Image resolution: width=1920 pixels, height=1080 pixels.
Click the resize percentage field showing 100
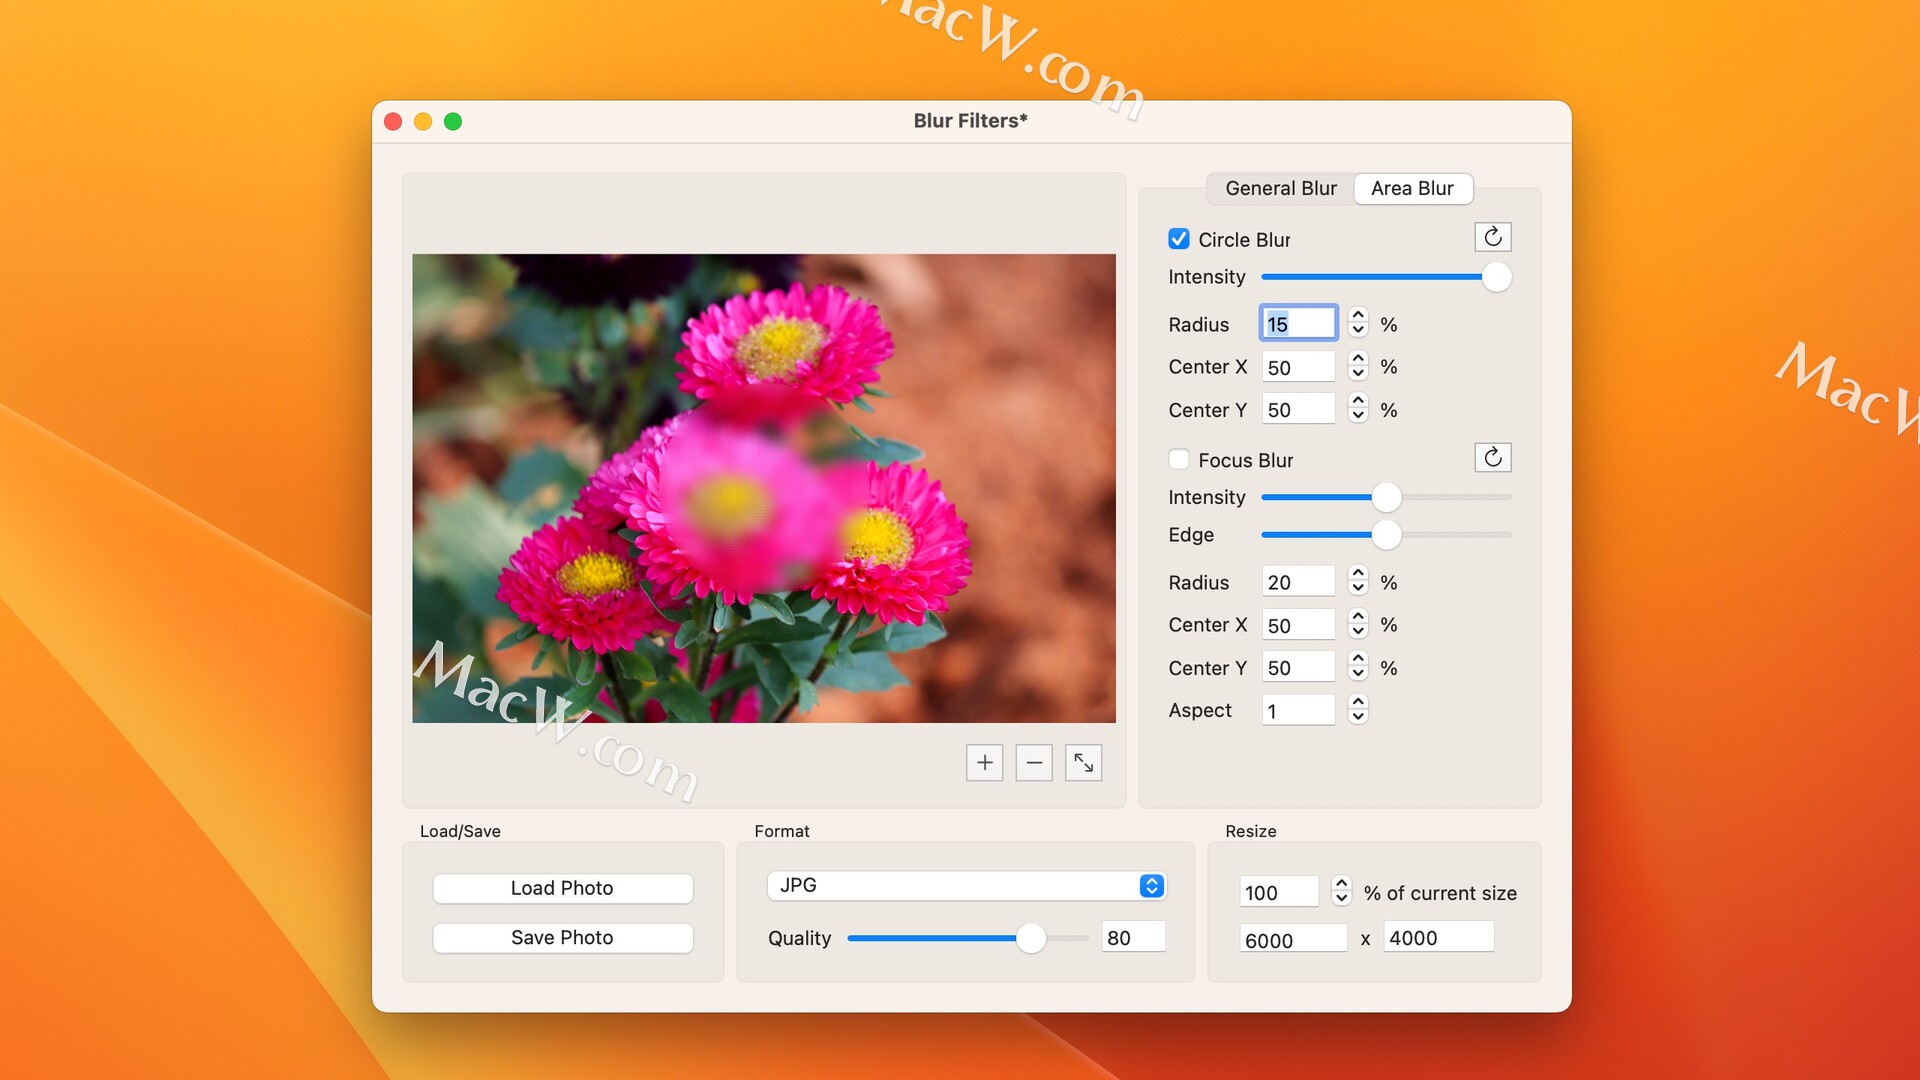(1279, 892)
